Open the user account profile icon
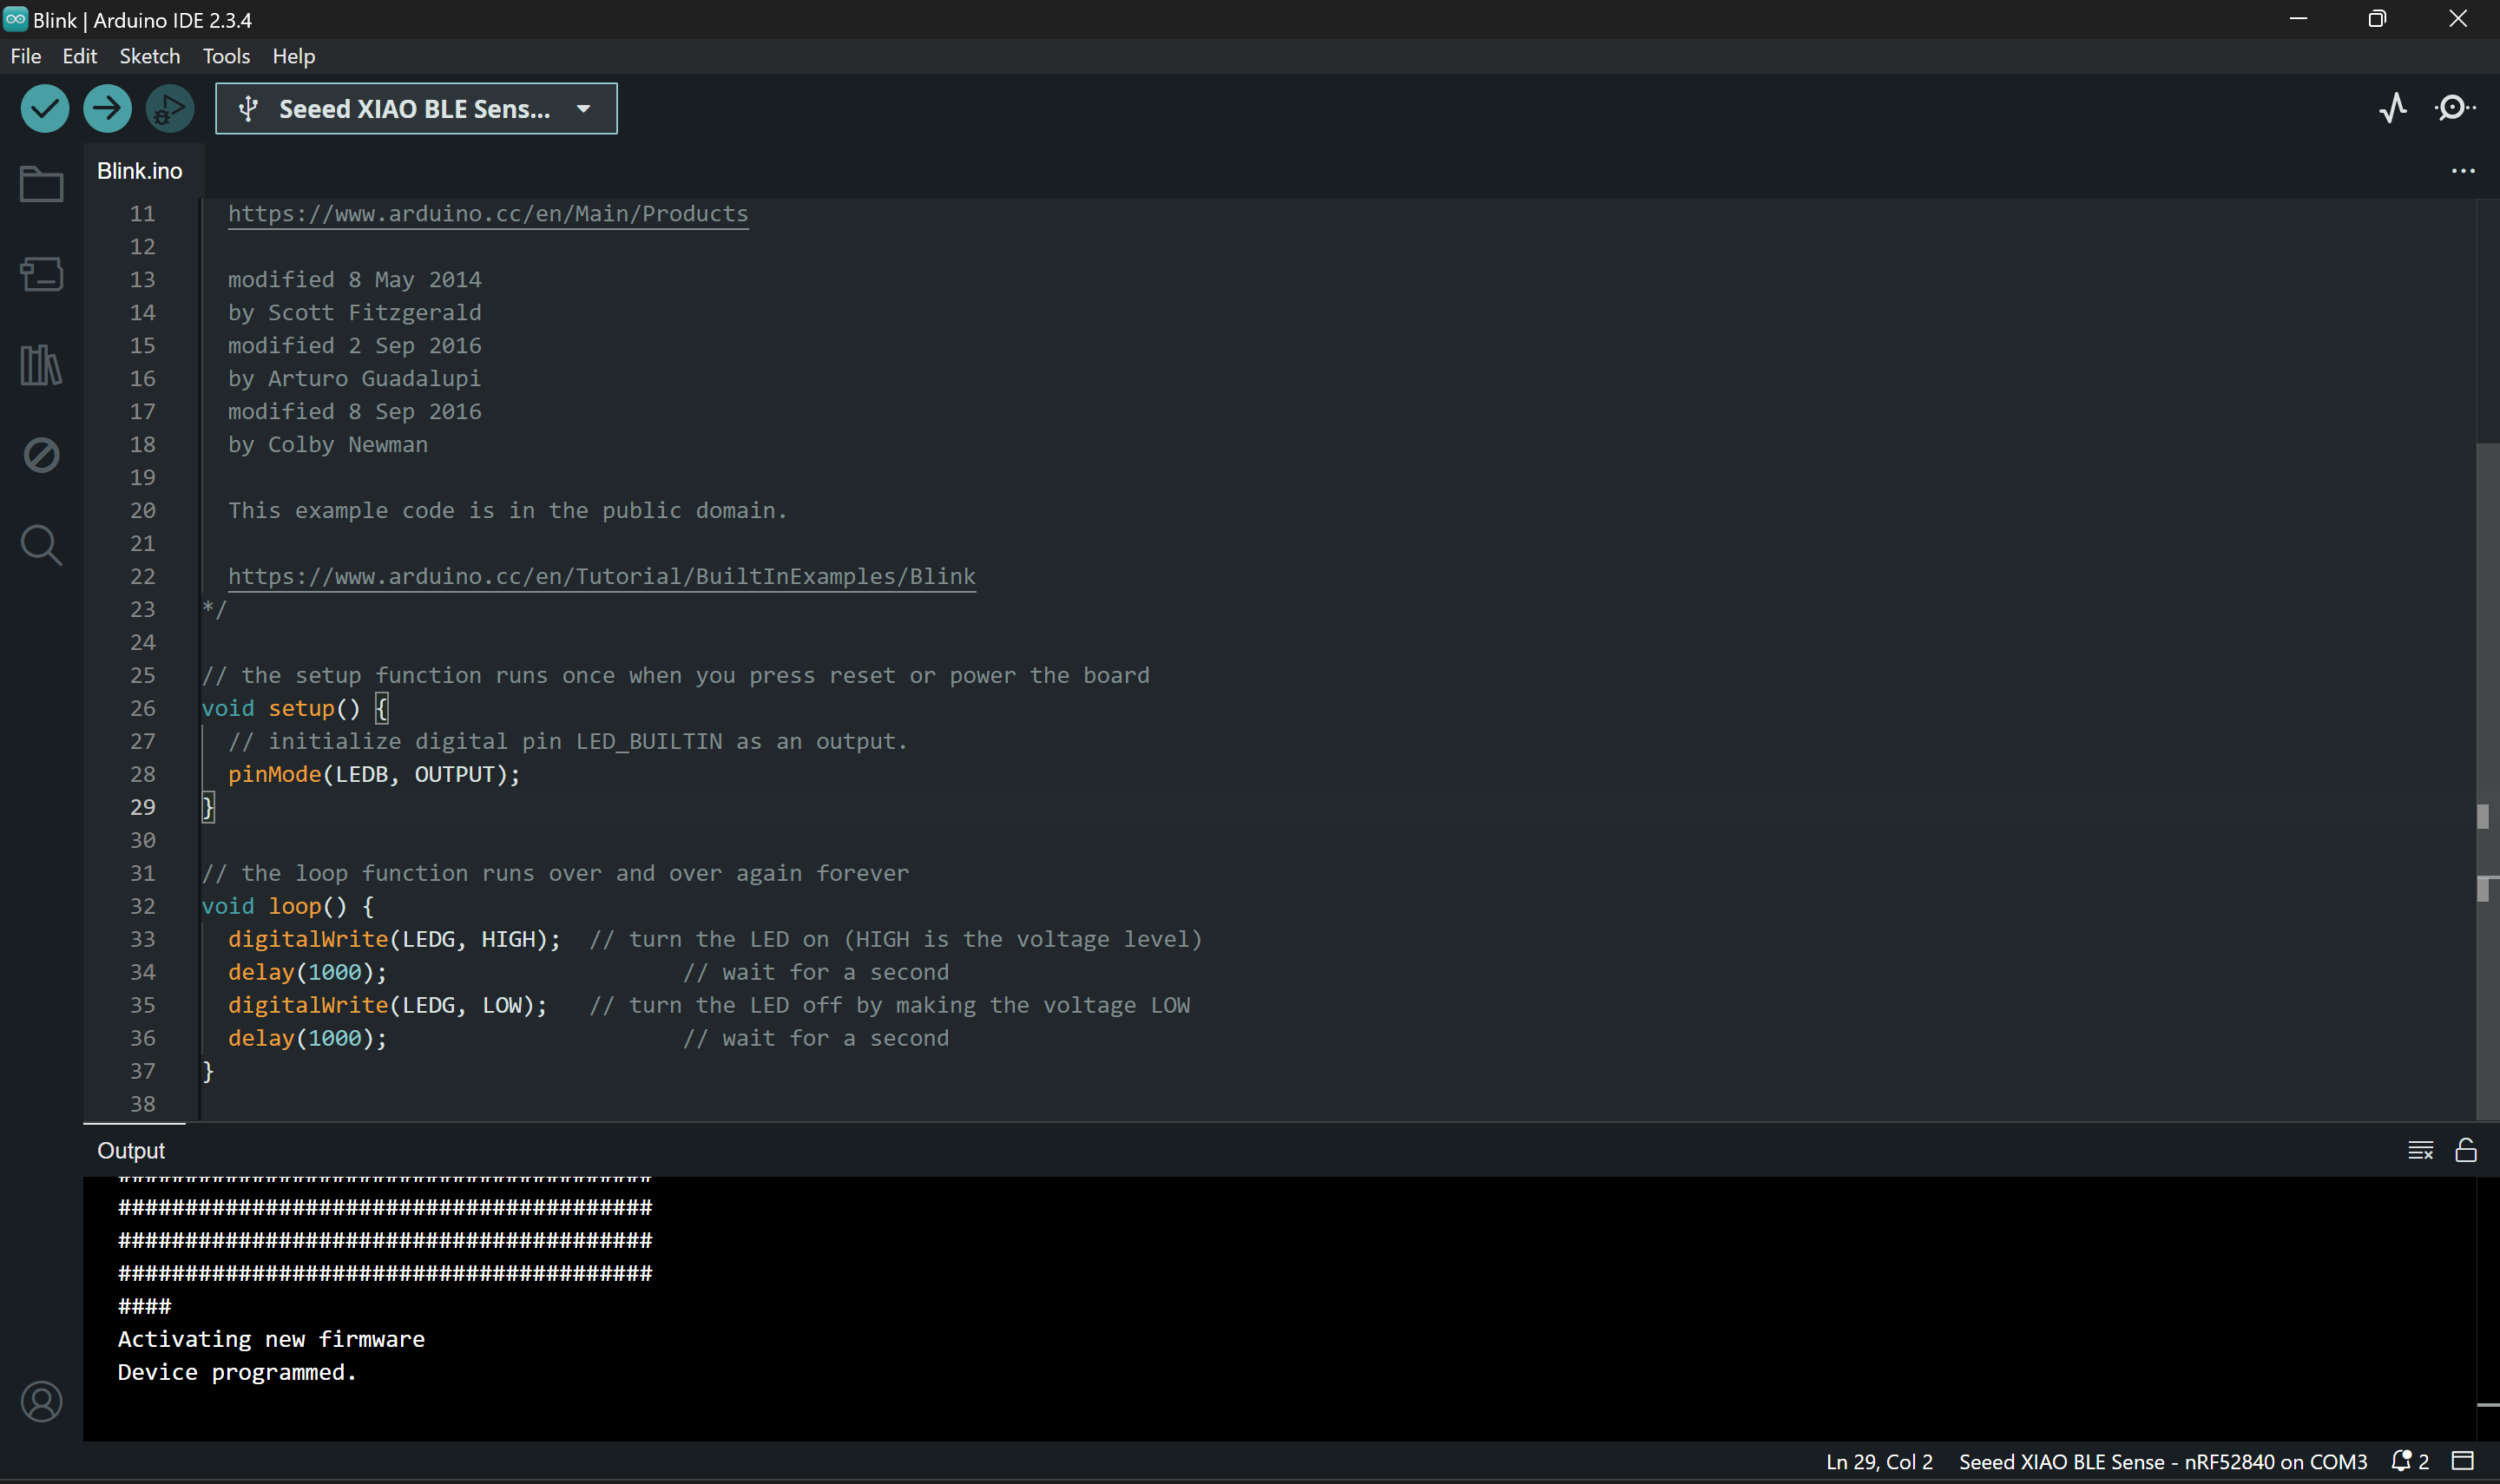Image resolution: width=2500 pixels, height=1484 pixels. tap(41, 1402)
